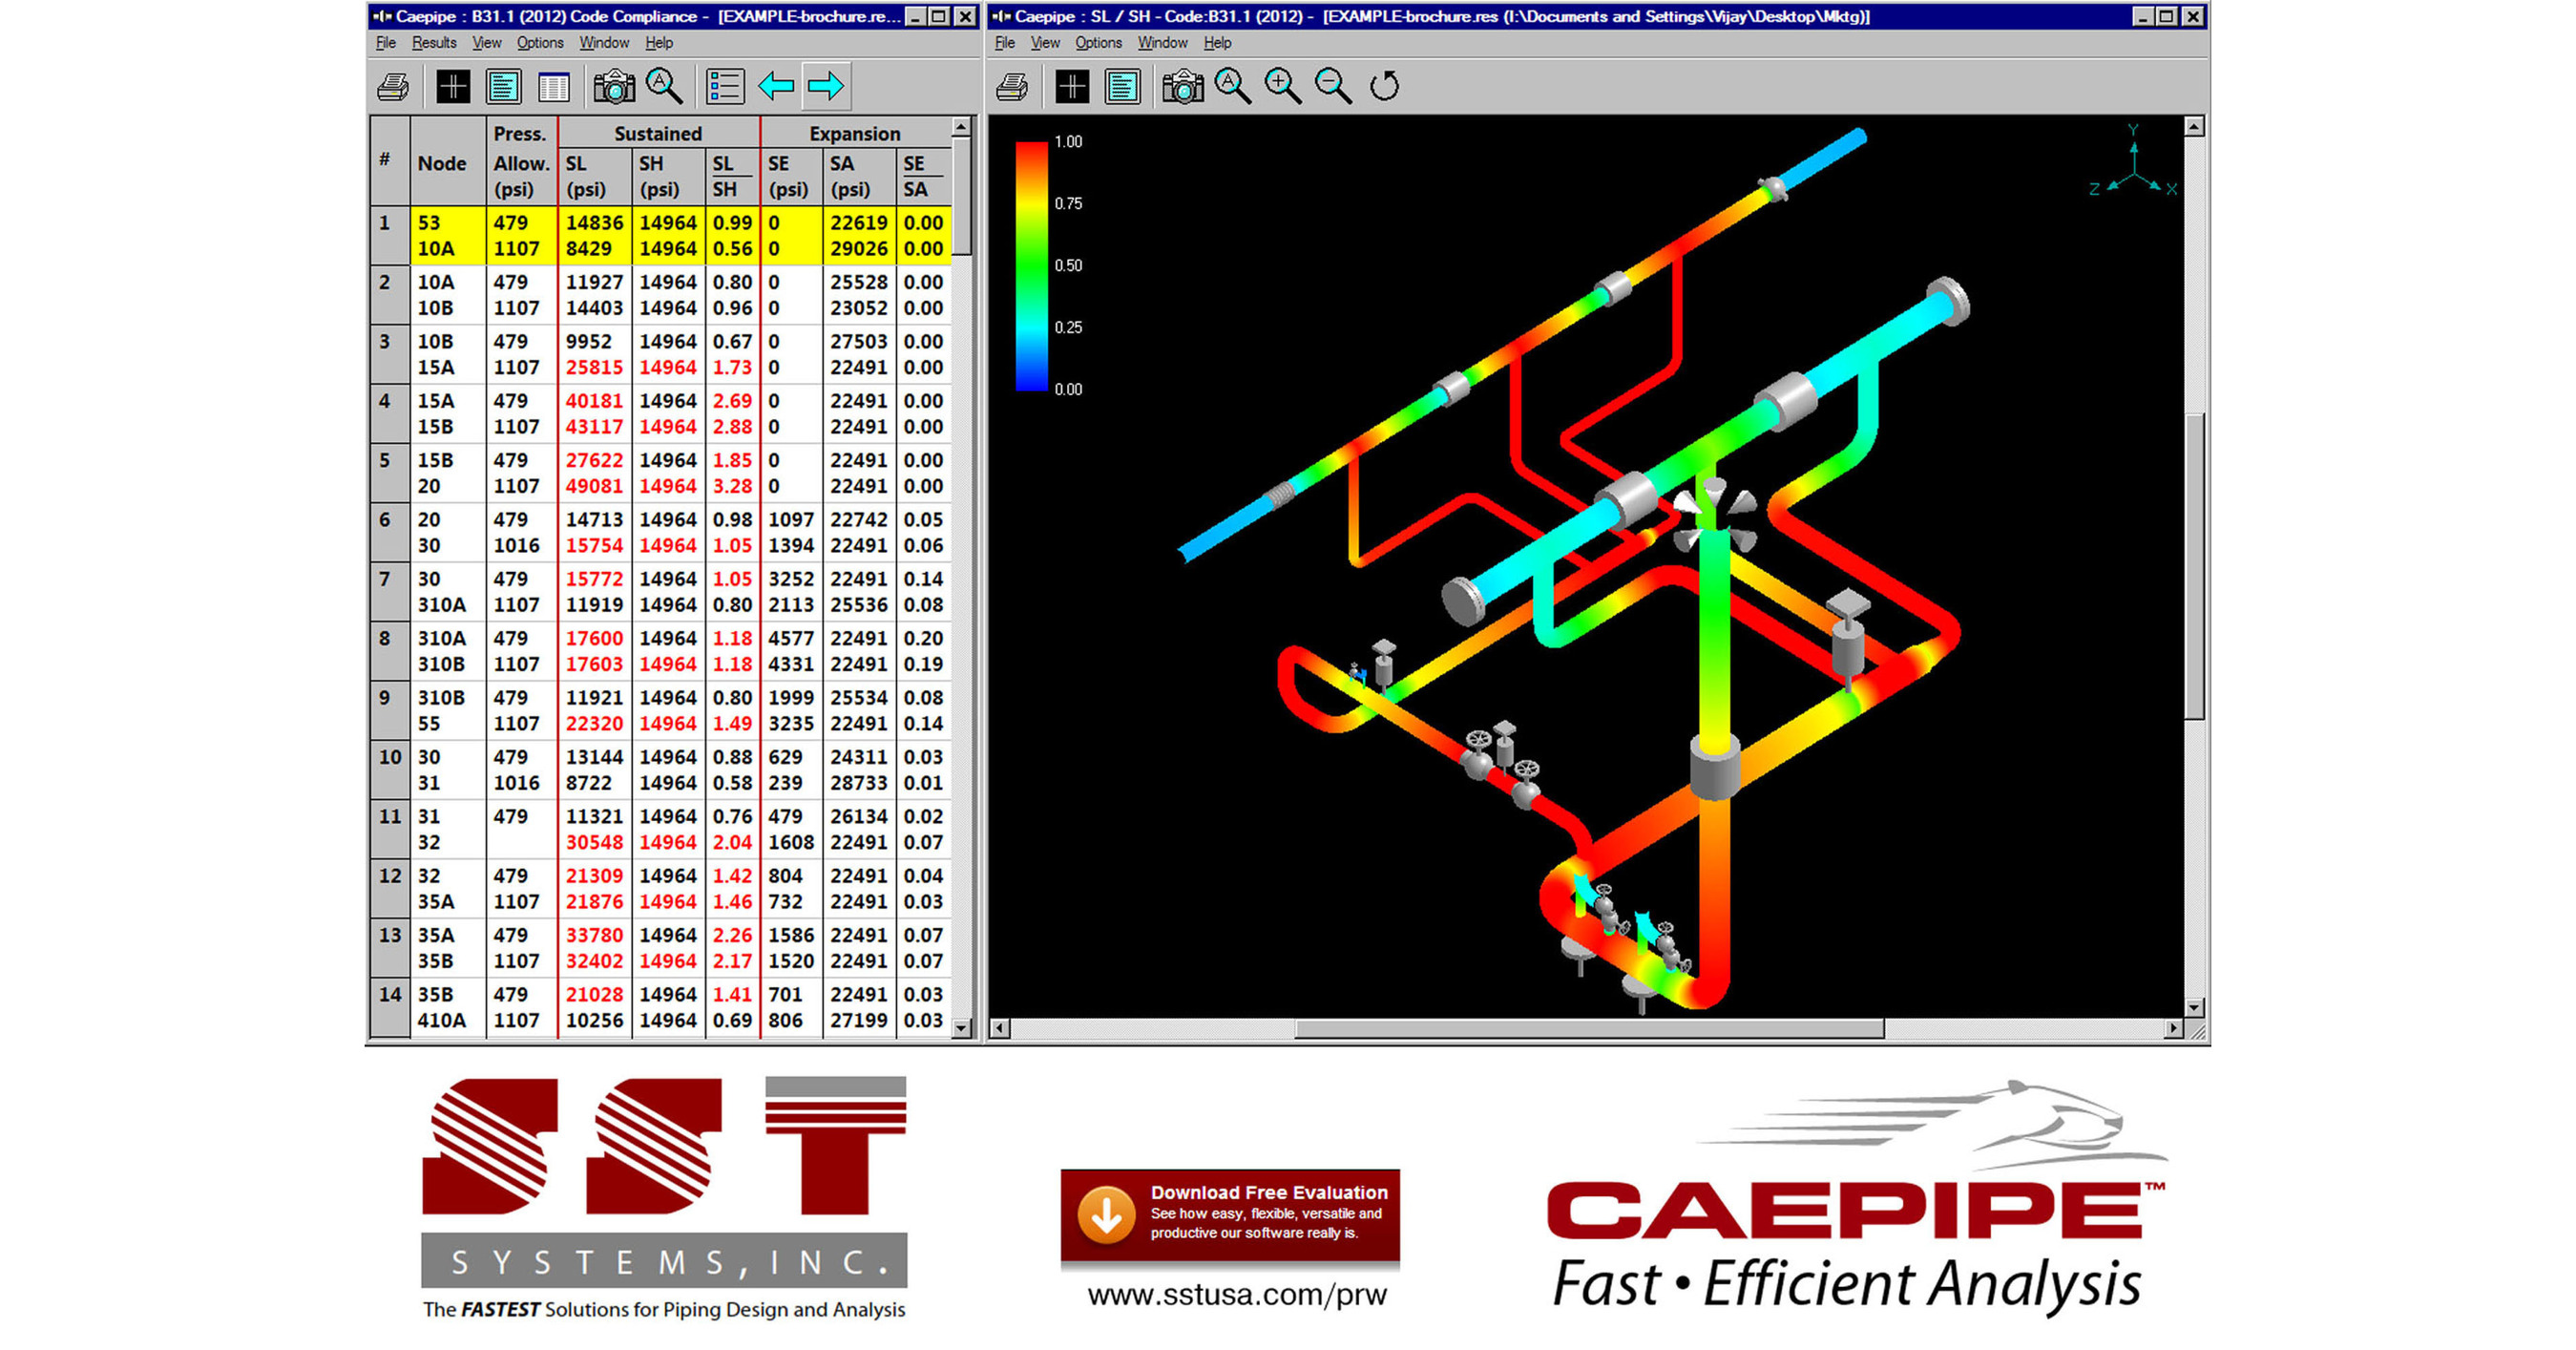Screen dimensions: 2576x1350
Task: Zoom out of the piping model
Action: [x=1333, y=87]
